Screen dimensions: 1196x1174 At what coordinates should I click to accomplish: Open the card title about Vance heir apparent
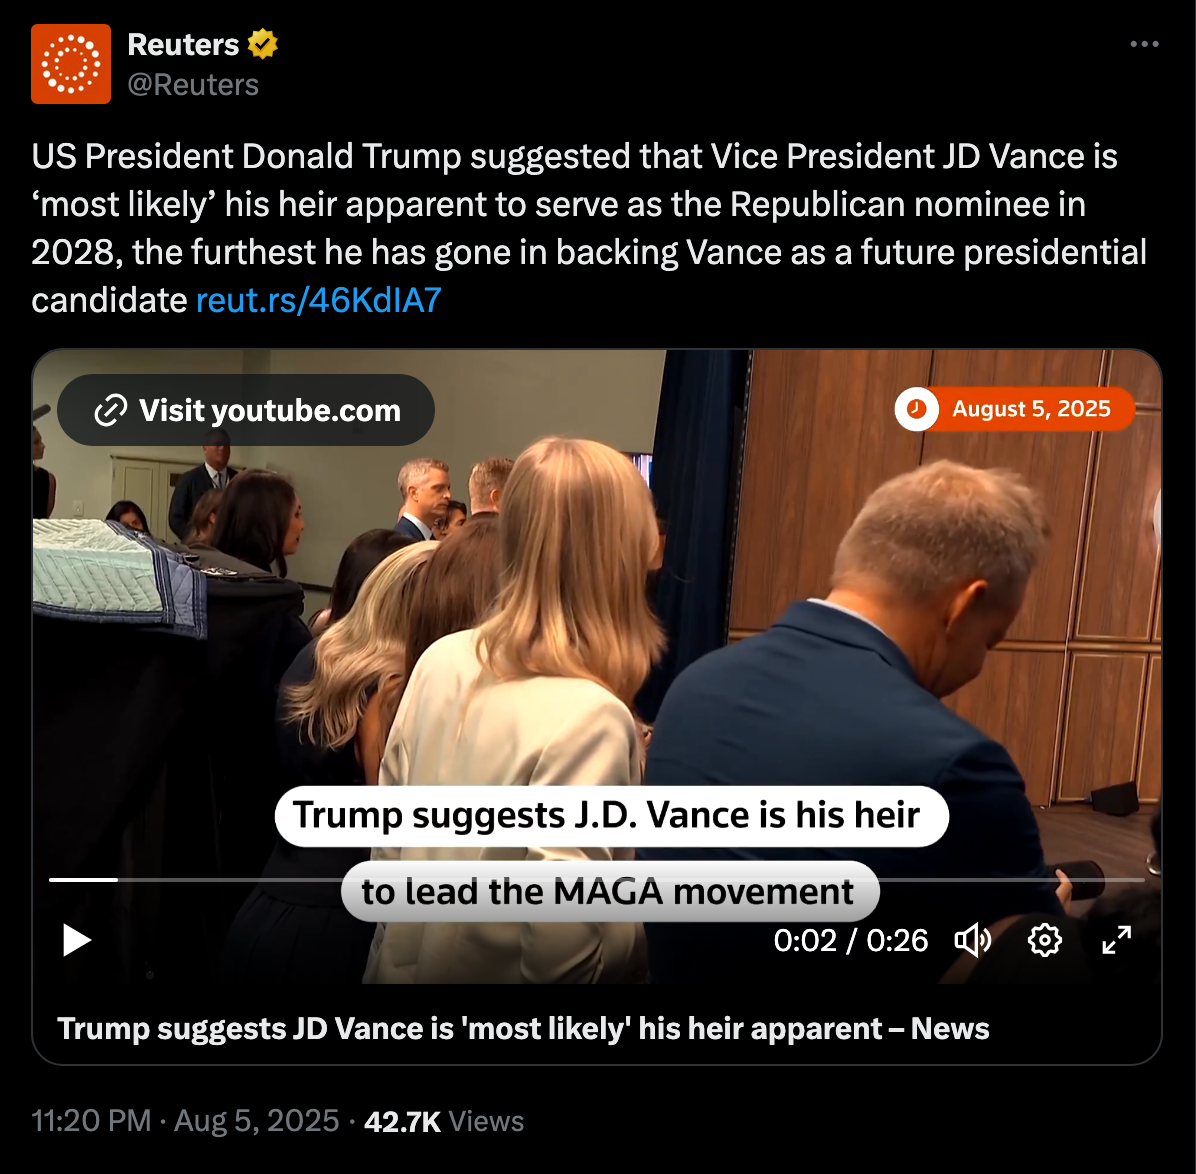pyautogui.click(x=523, y=1028)
